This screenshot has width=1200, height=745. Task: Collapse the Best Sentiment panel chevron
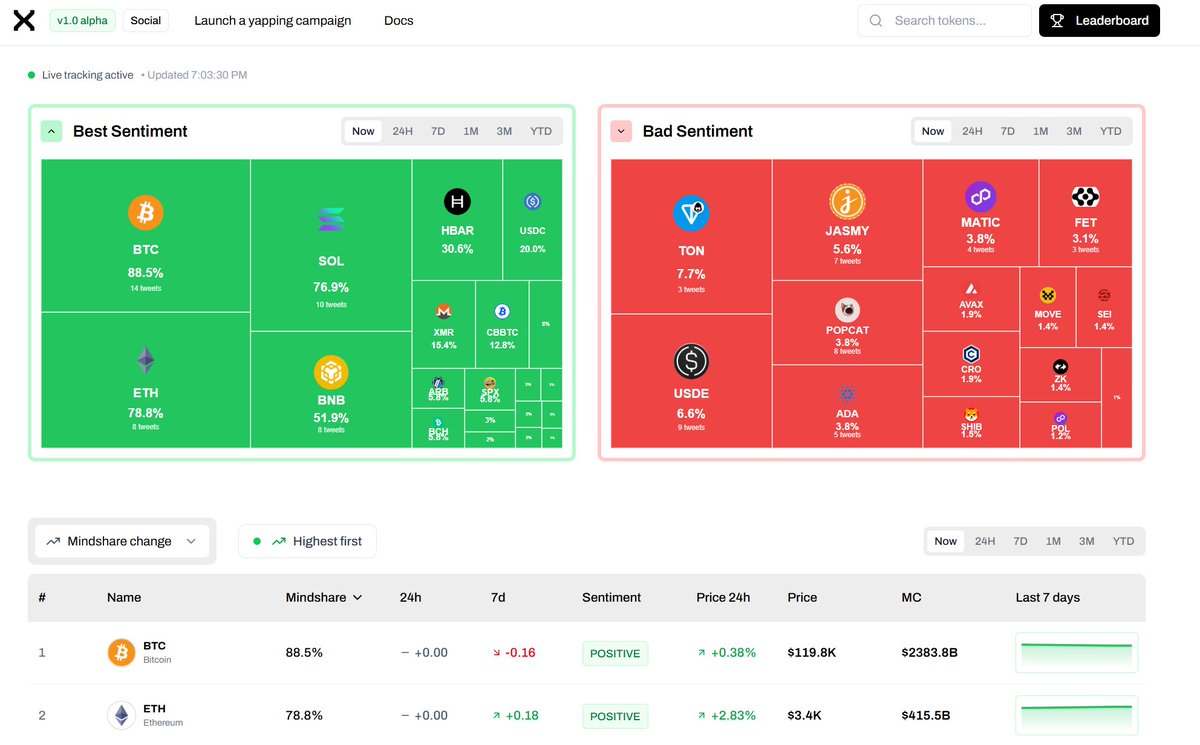point(52,131)
